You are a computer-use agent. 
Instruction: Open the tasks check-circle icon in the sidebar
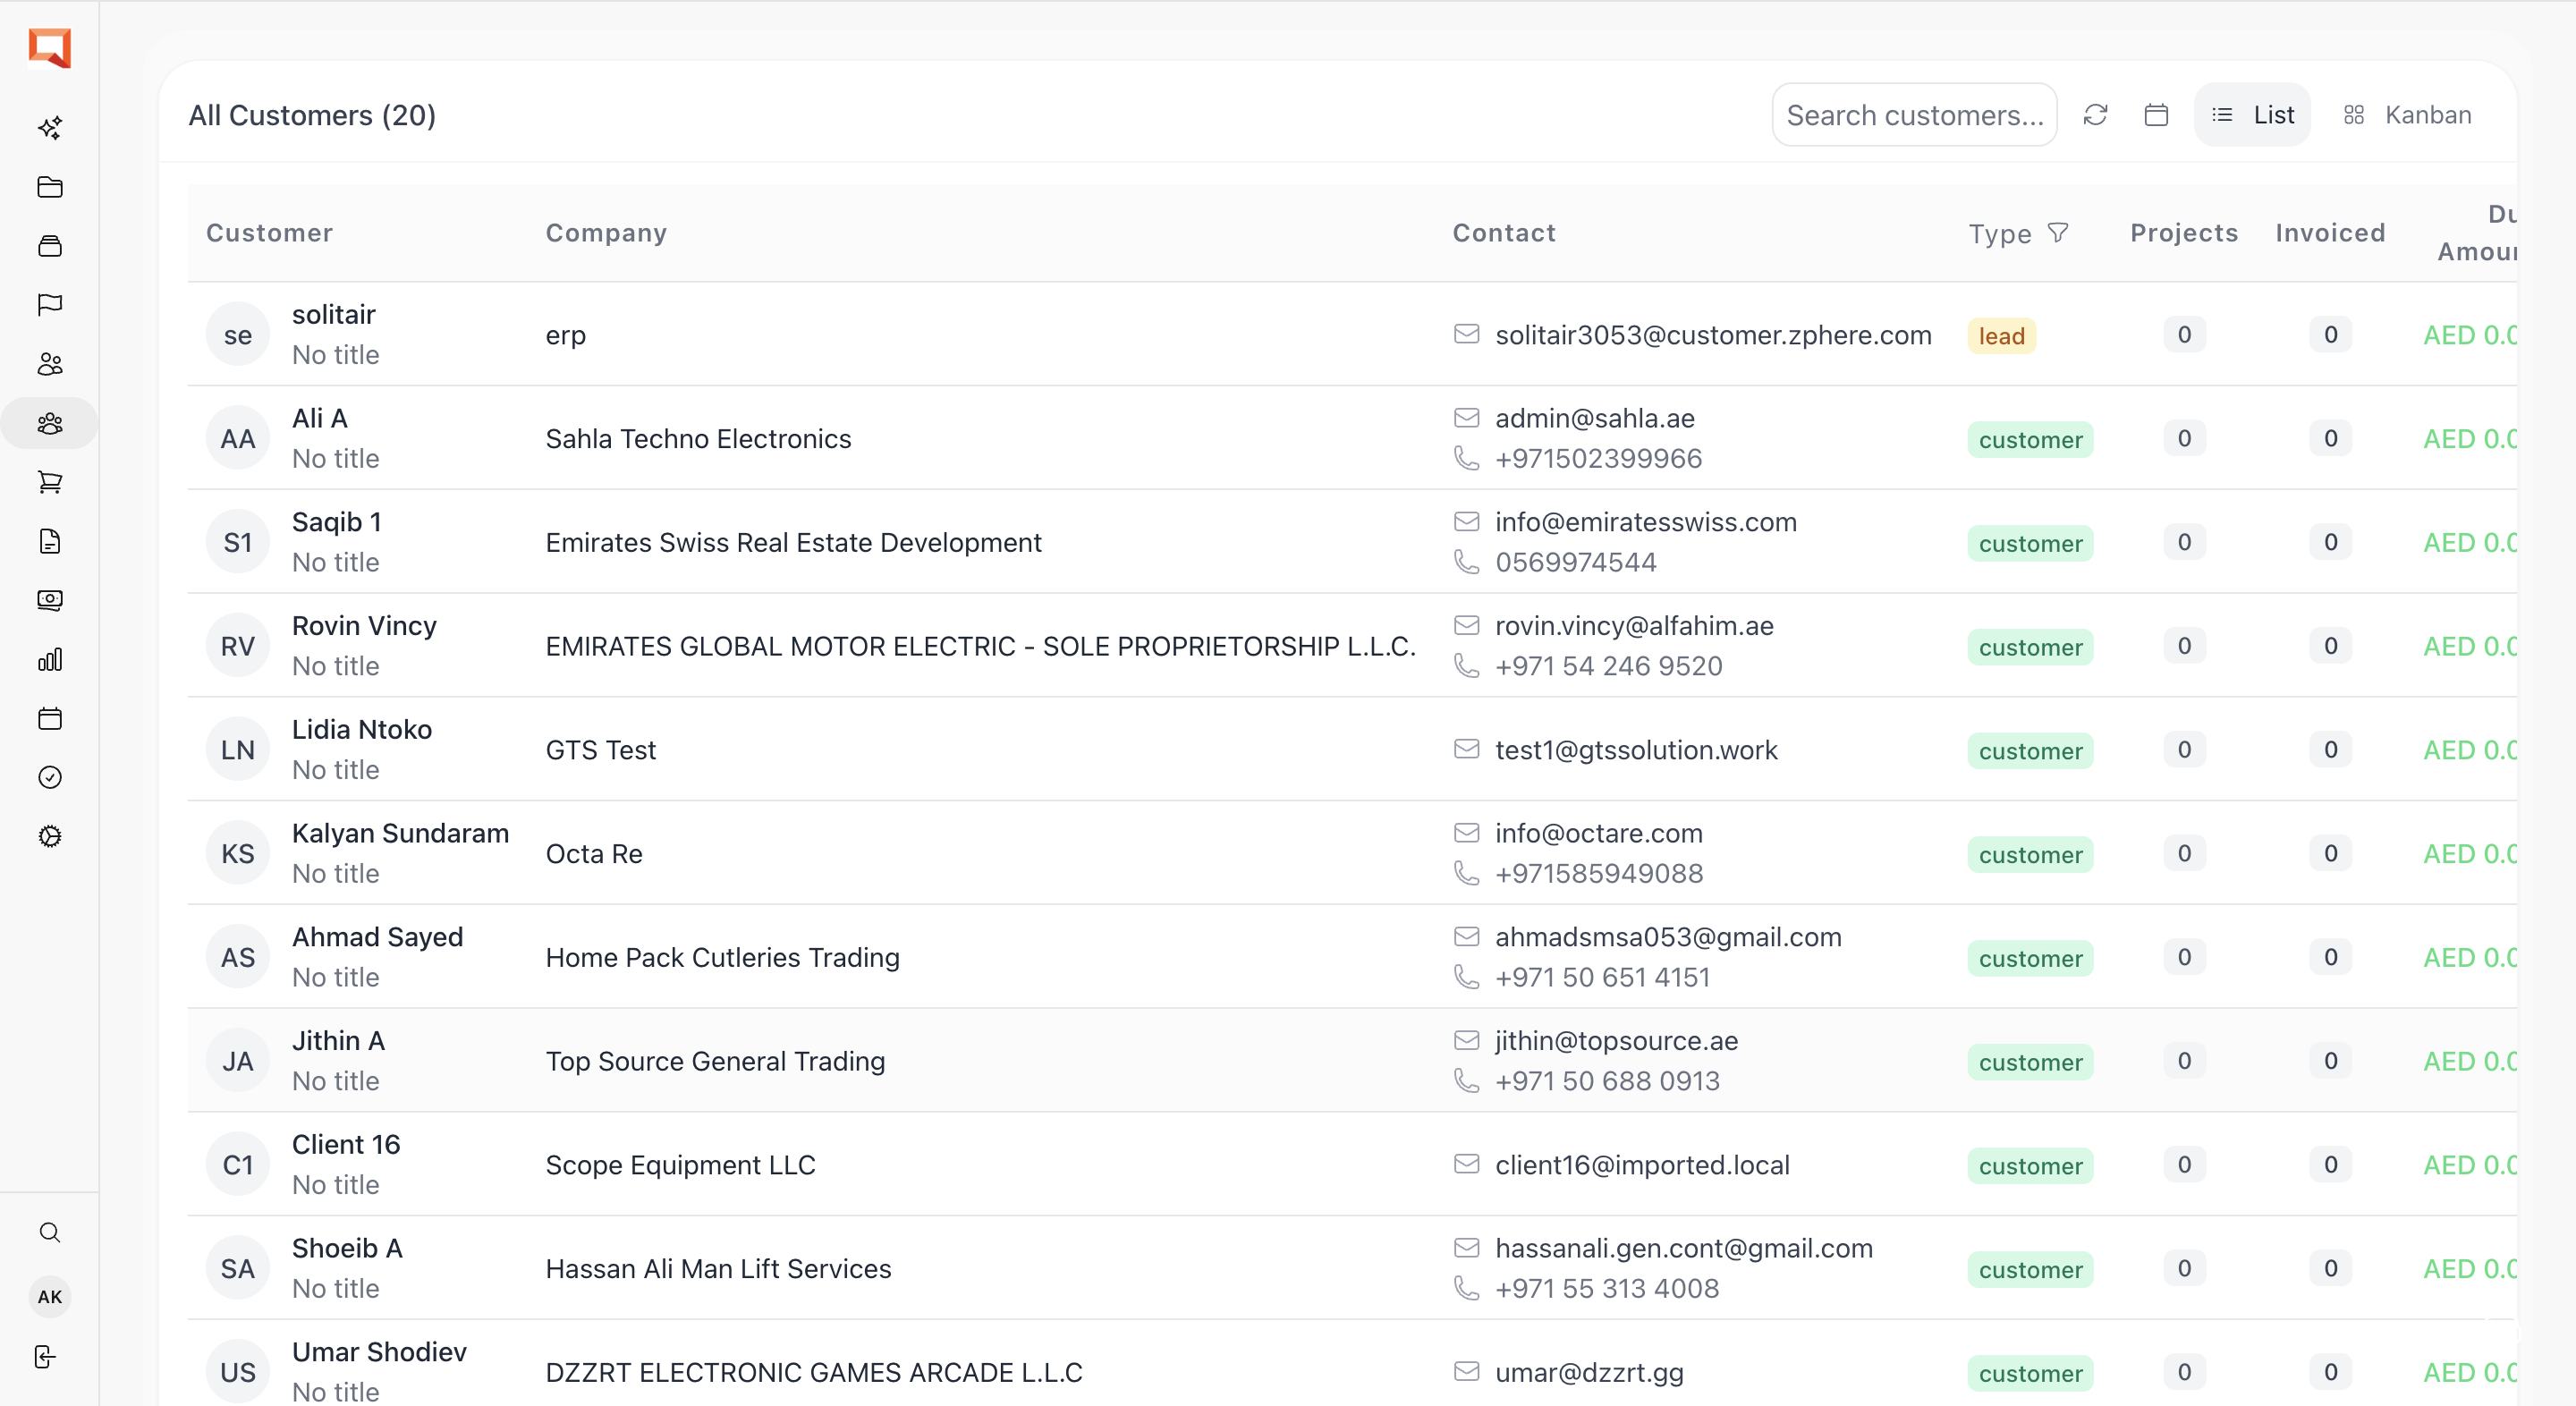49,777
